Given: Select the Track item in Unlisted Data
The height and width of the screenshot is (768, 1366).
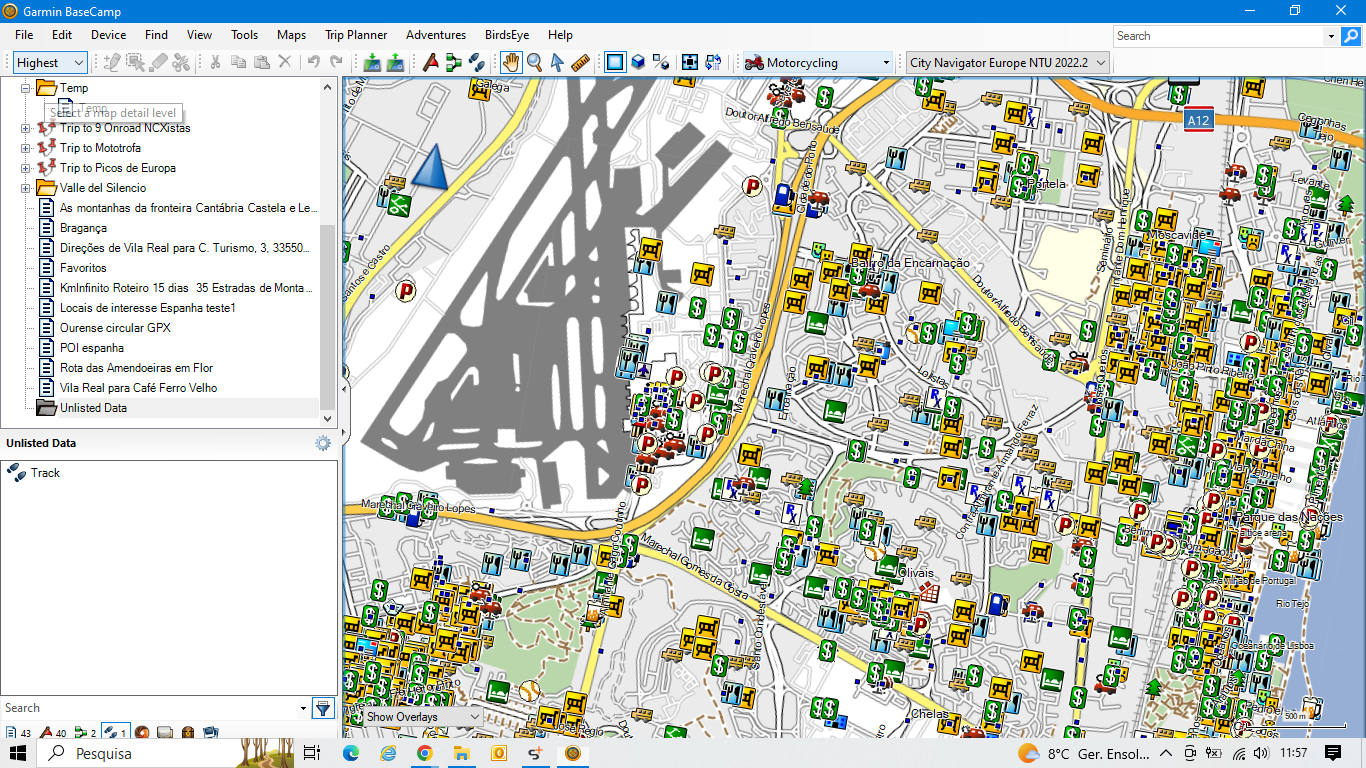Looking at the screenshot, I should pyautogui.click(x=45, y=473).
